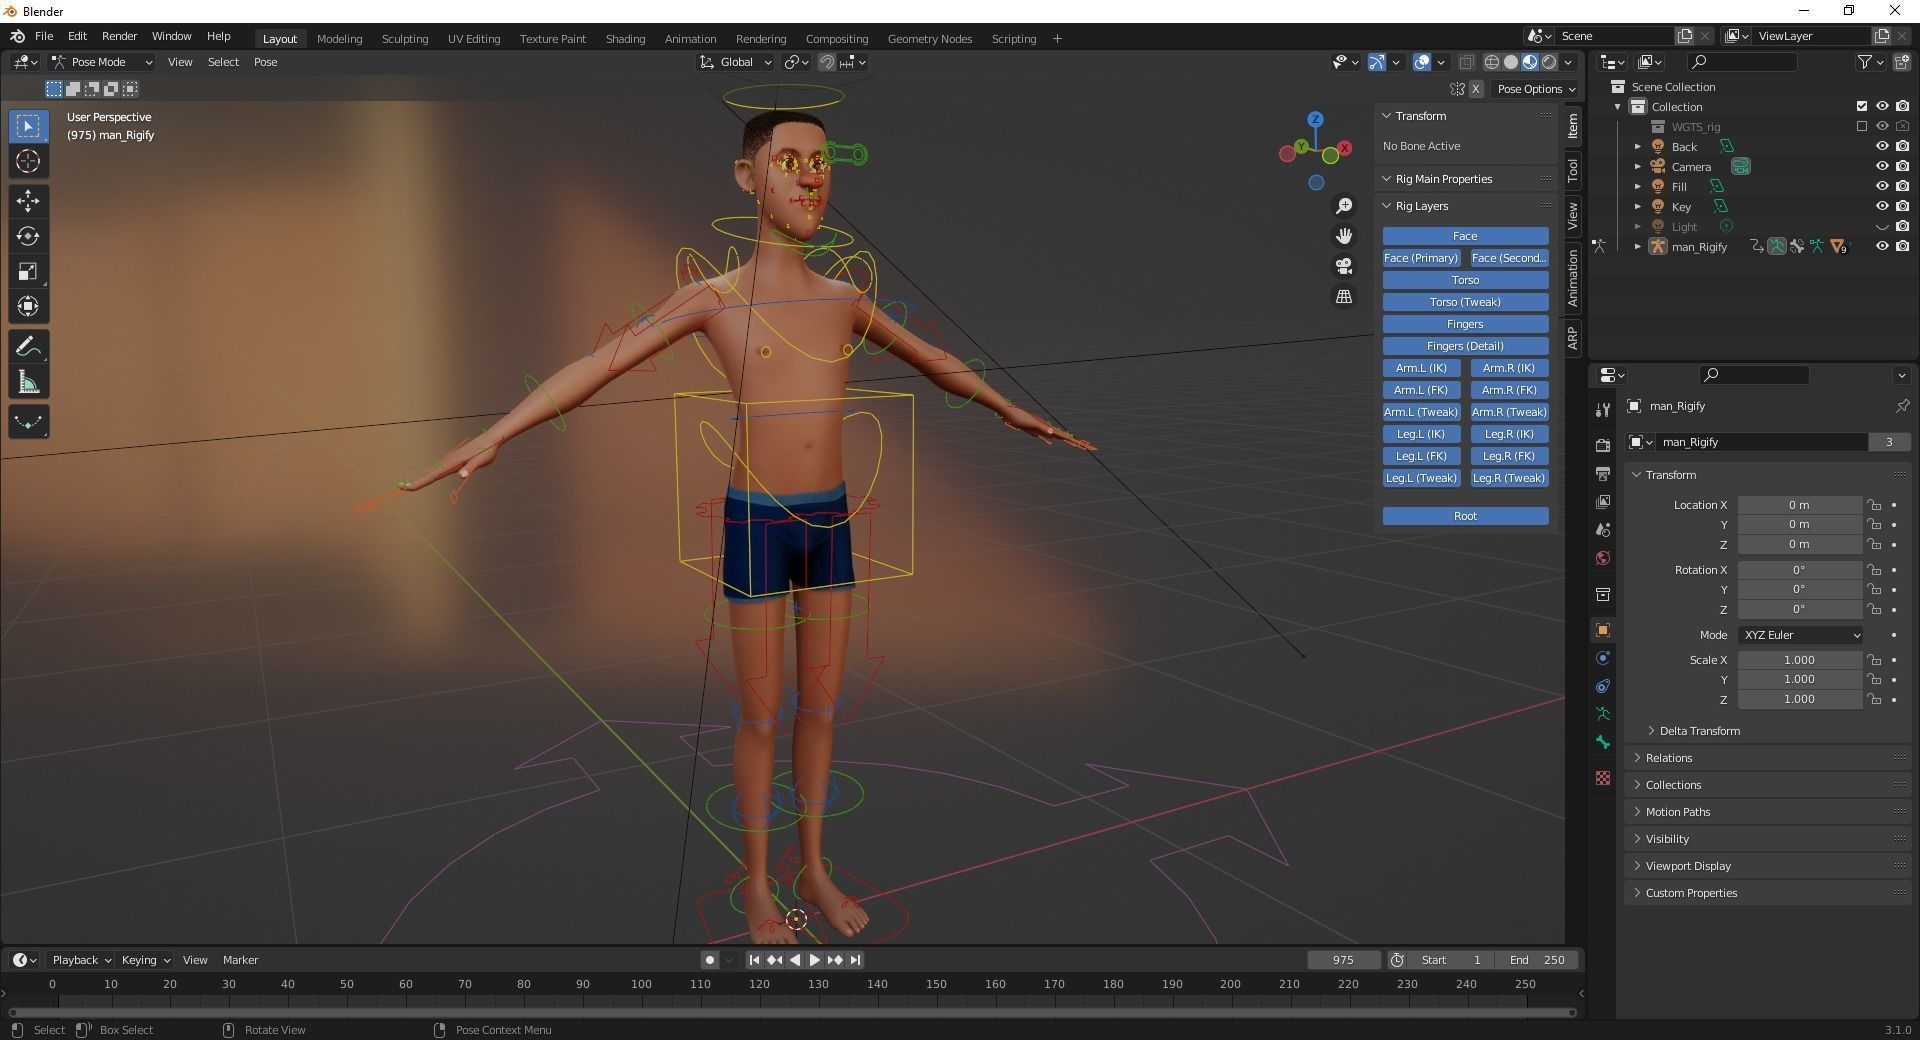Expand the Key object in outliner
This screenshot has width=1920, height=1040.
pyautogui.click(x=1638, y=207)
